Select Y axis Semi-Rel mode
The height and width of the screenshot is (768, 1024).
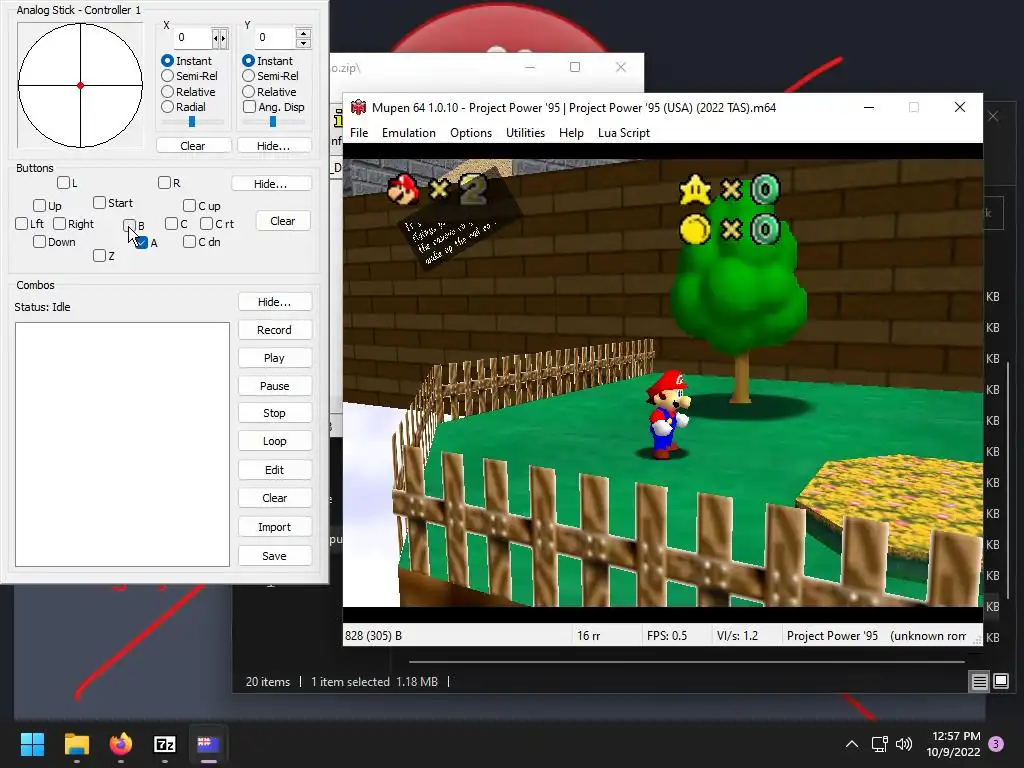248,76
